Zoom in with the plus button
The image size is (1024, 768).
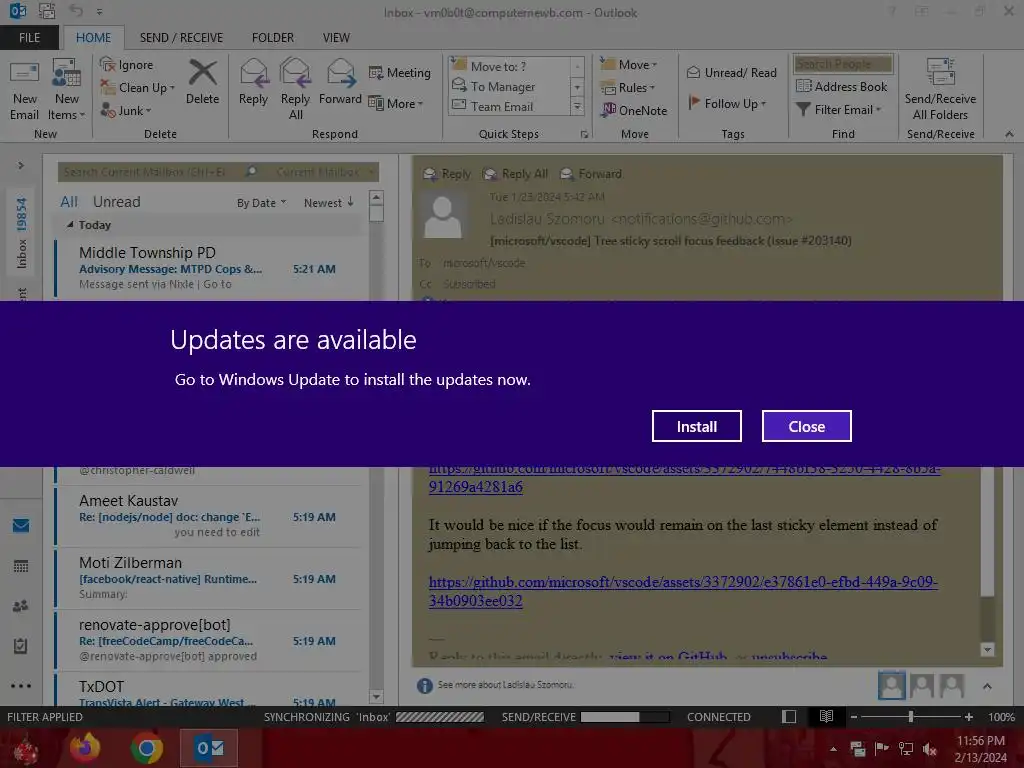(968, 717)
